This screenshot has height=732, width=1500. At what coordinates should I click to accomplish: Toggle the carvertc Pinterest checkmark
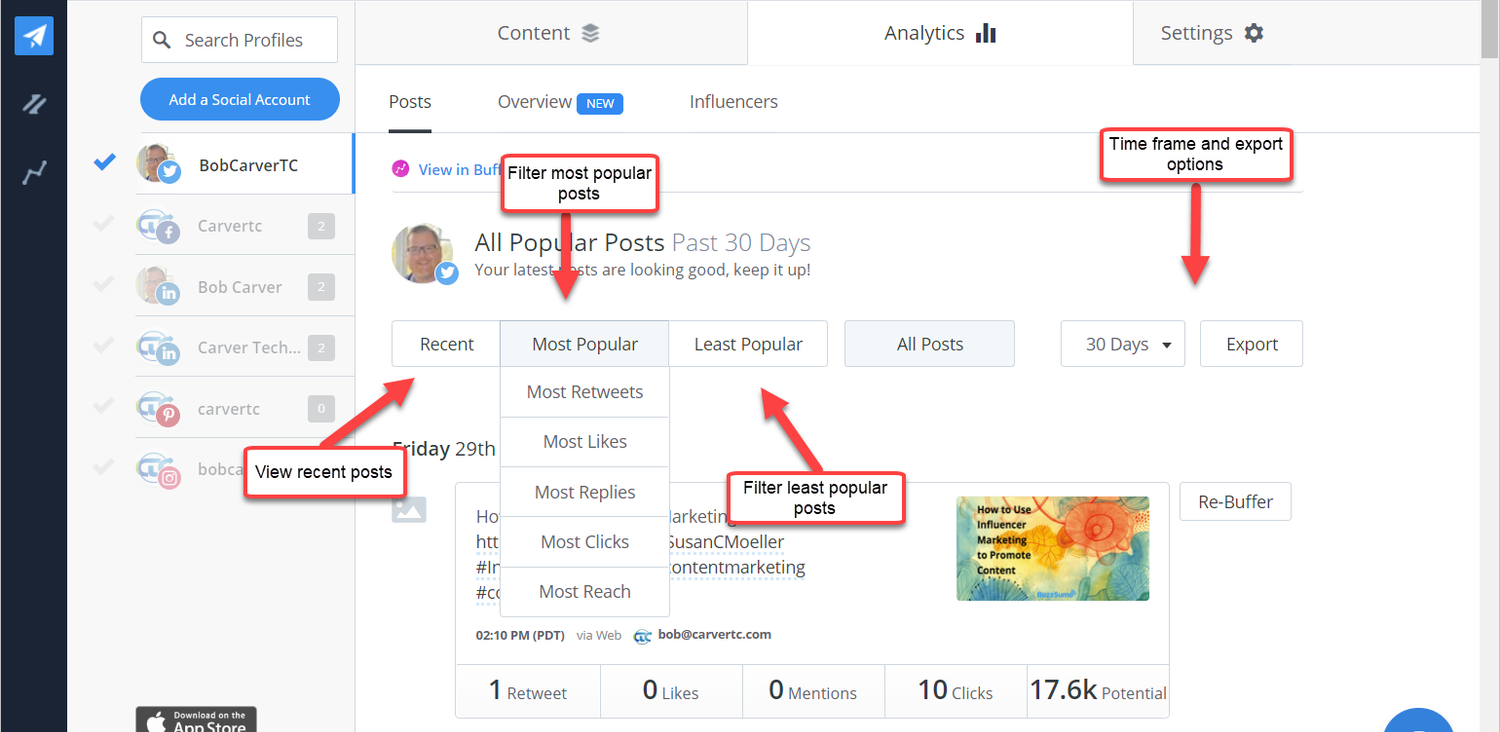tap(103, 407)
